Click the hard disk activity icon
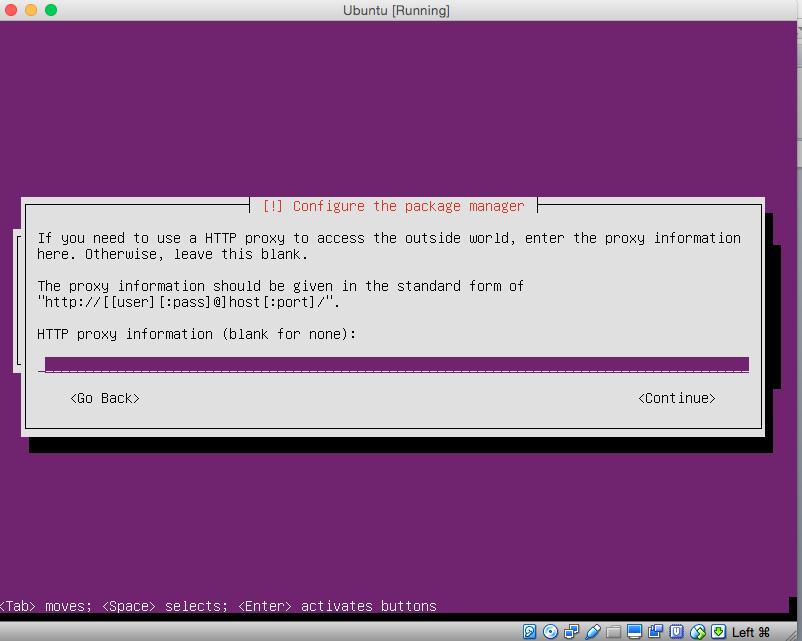This screenshot has height=641, width=802. [530, 632]
